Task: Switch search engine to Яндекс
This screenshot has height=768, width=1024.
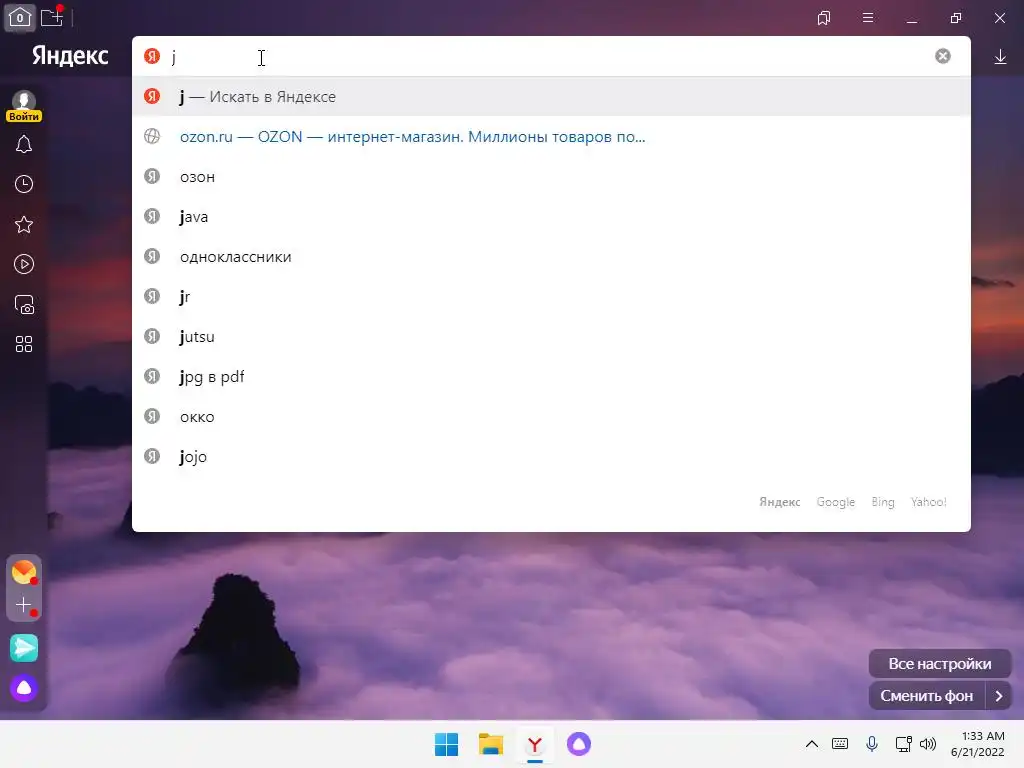Action: point(779,502)
